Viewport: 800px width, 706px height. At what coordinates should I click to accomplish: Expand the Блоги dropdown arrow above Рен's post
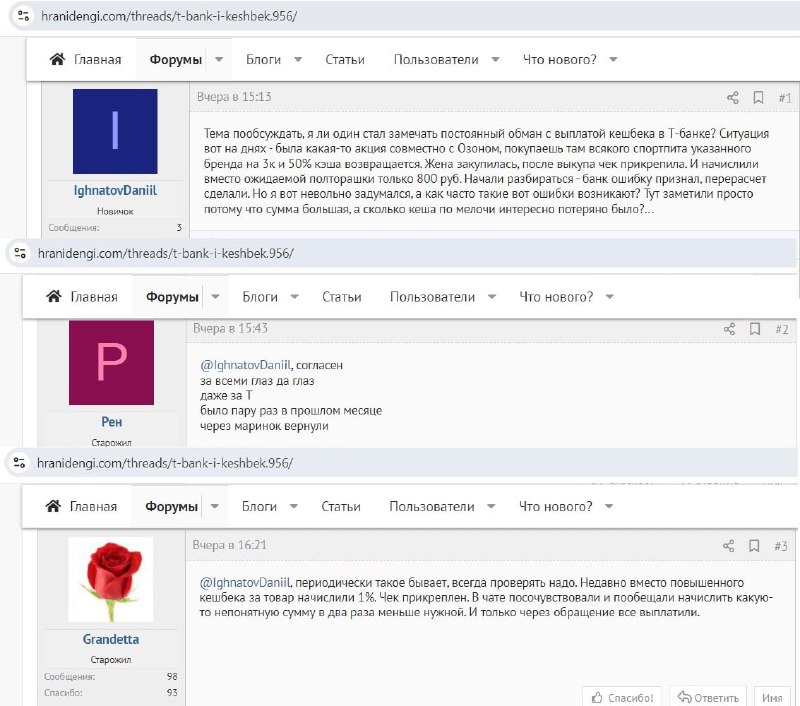pos(294,297)
